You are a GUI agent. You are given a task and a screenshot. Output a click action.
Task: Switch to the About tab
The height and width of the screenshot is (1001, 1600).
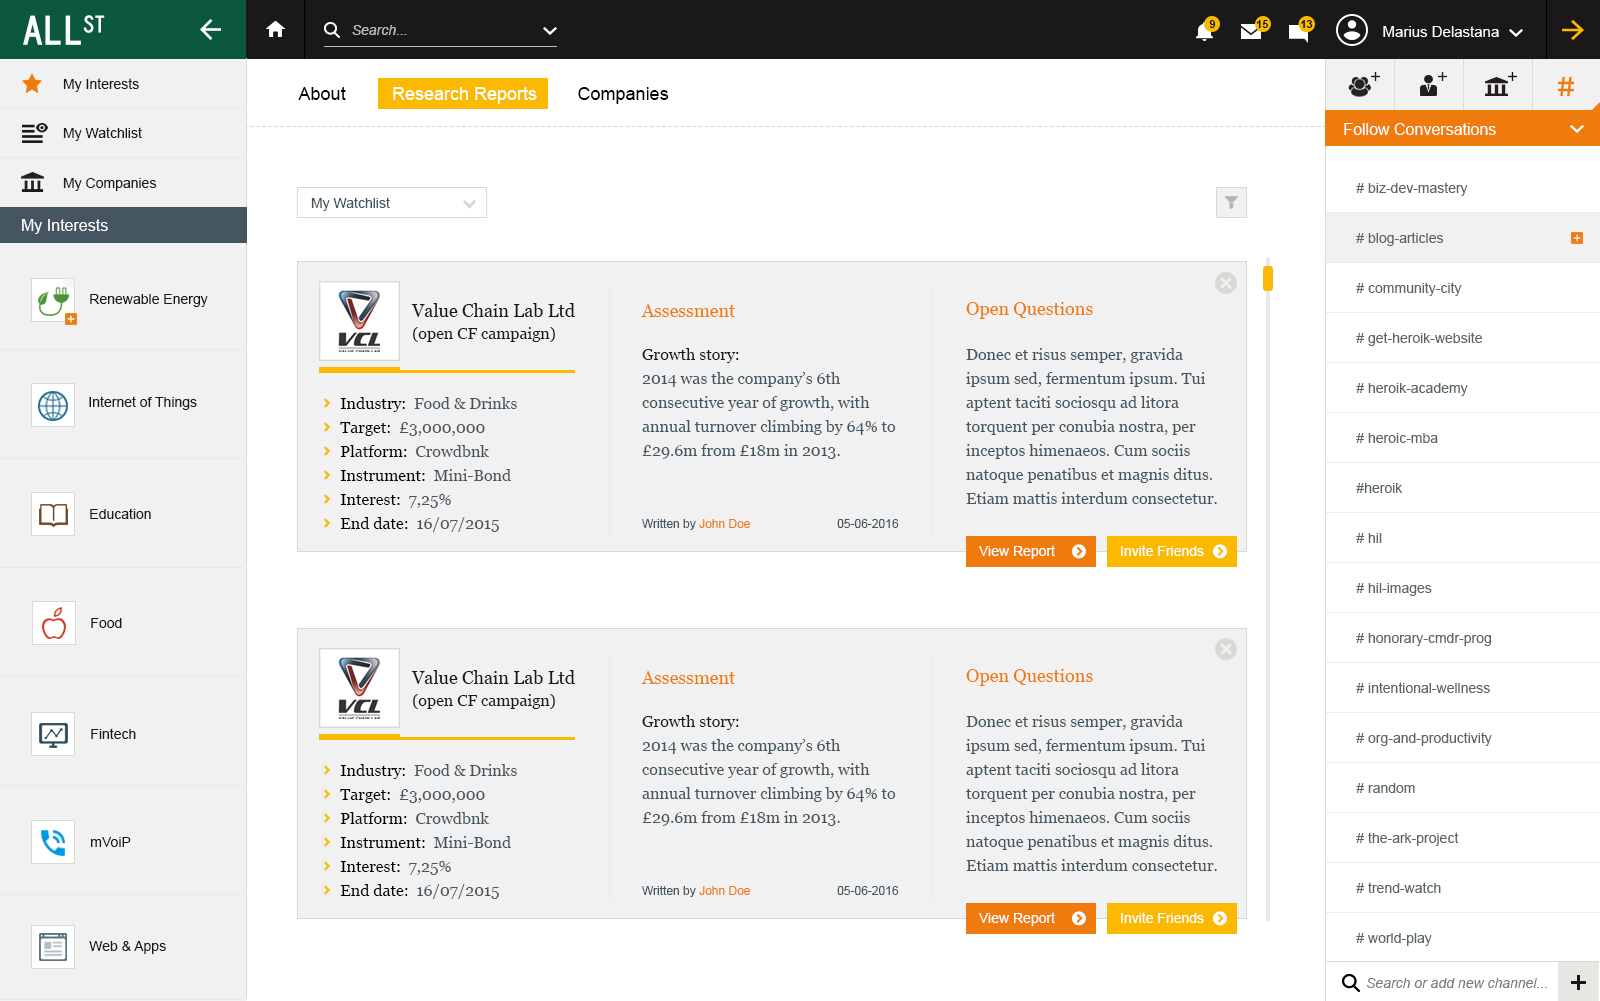coord(322,94)
